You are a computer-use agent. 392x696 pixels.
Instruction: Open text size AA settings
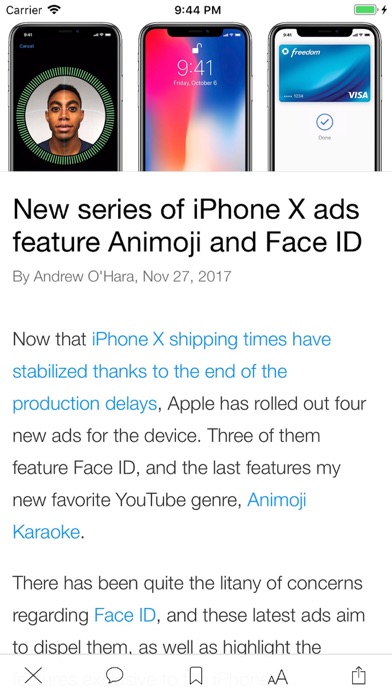pos(277,677)
